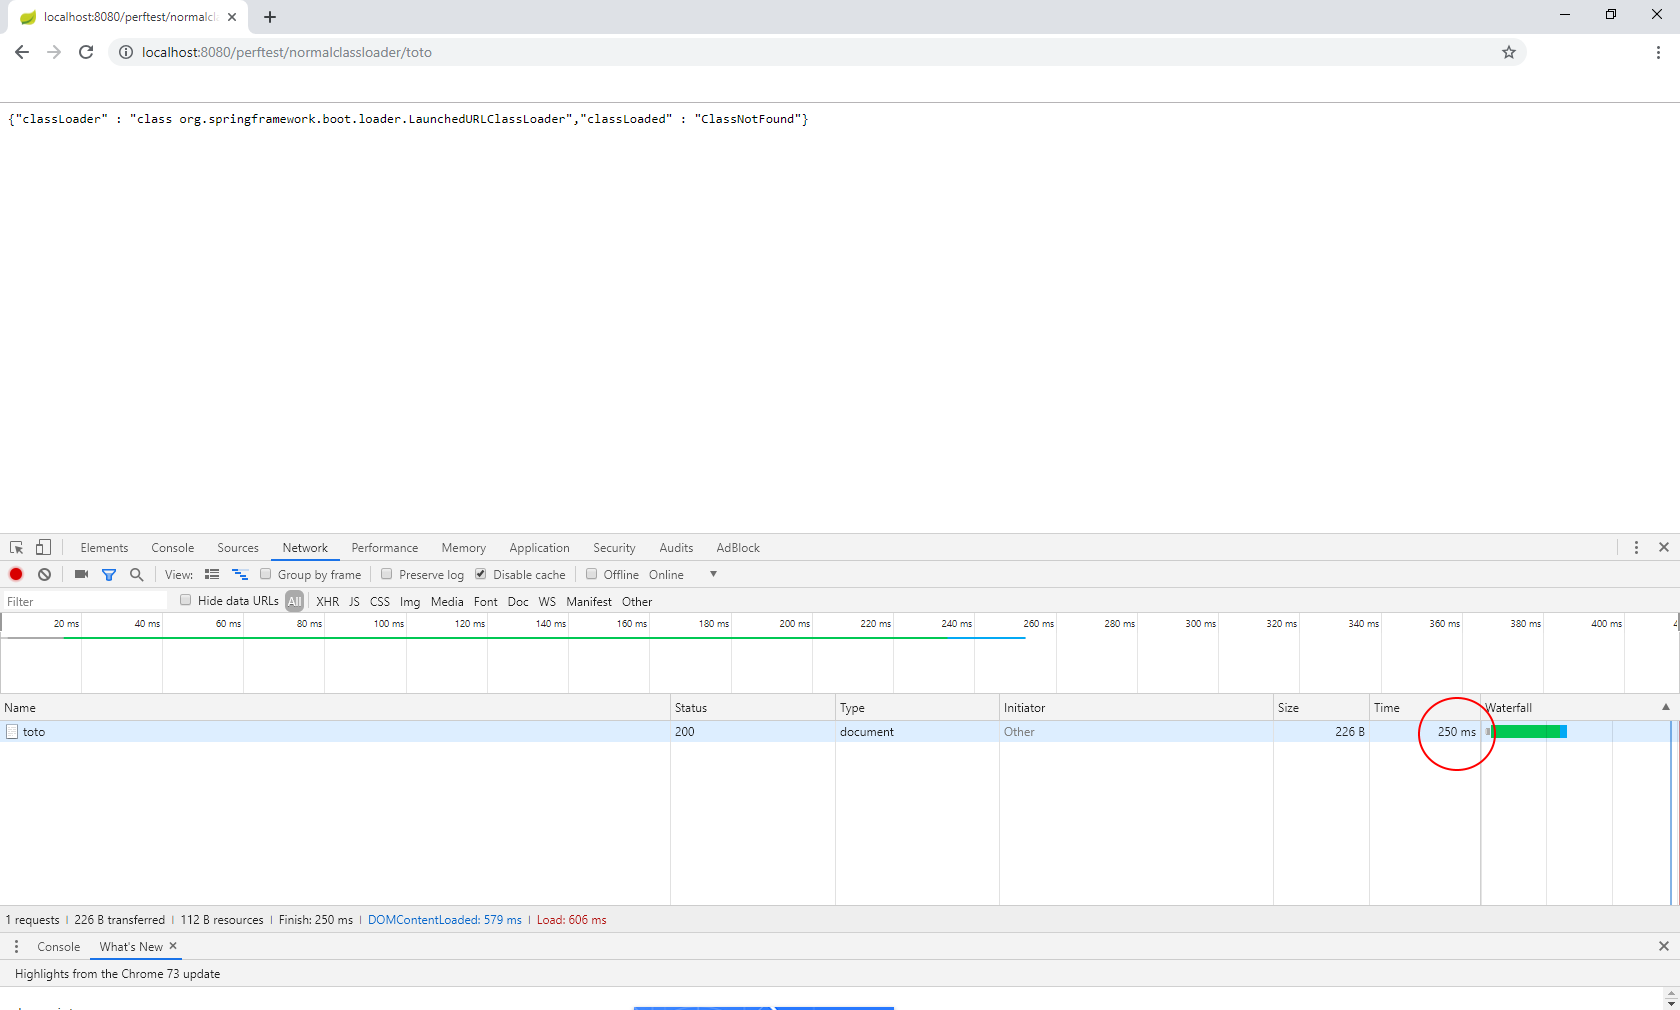Enable the Preserve log checkbox

[387, 574]
